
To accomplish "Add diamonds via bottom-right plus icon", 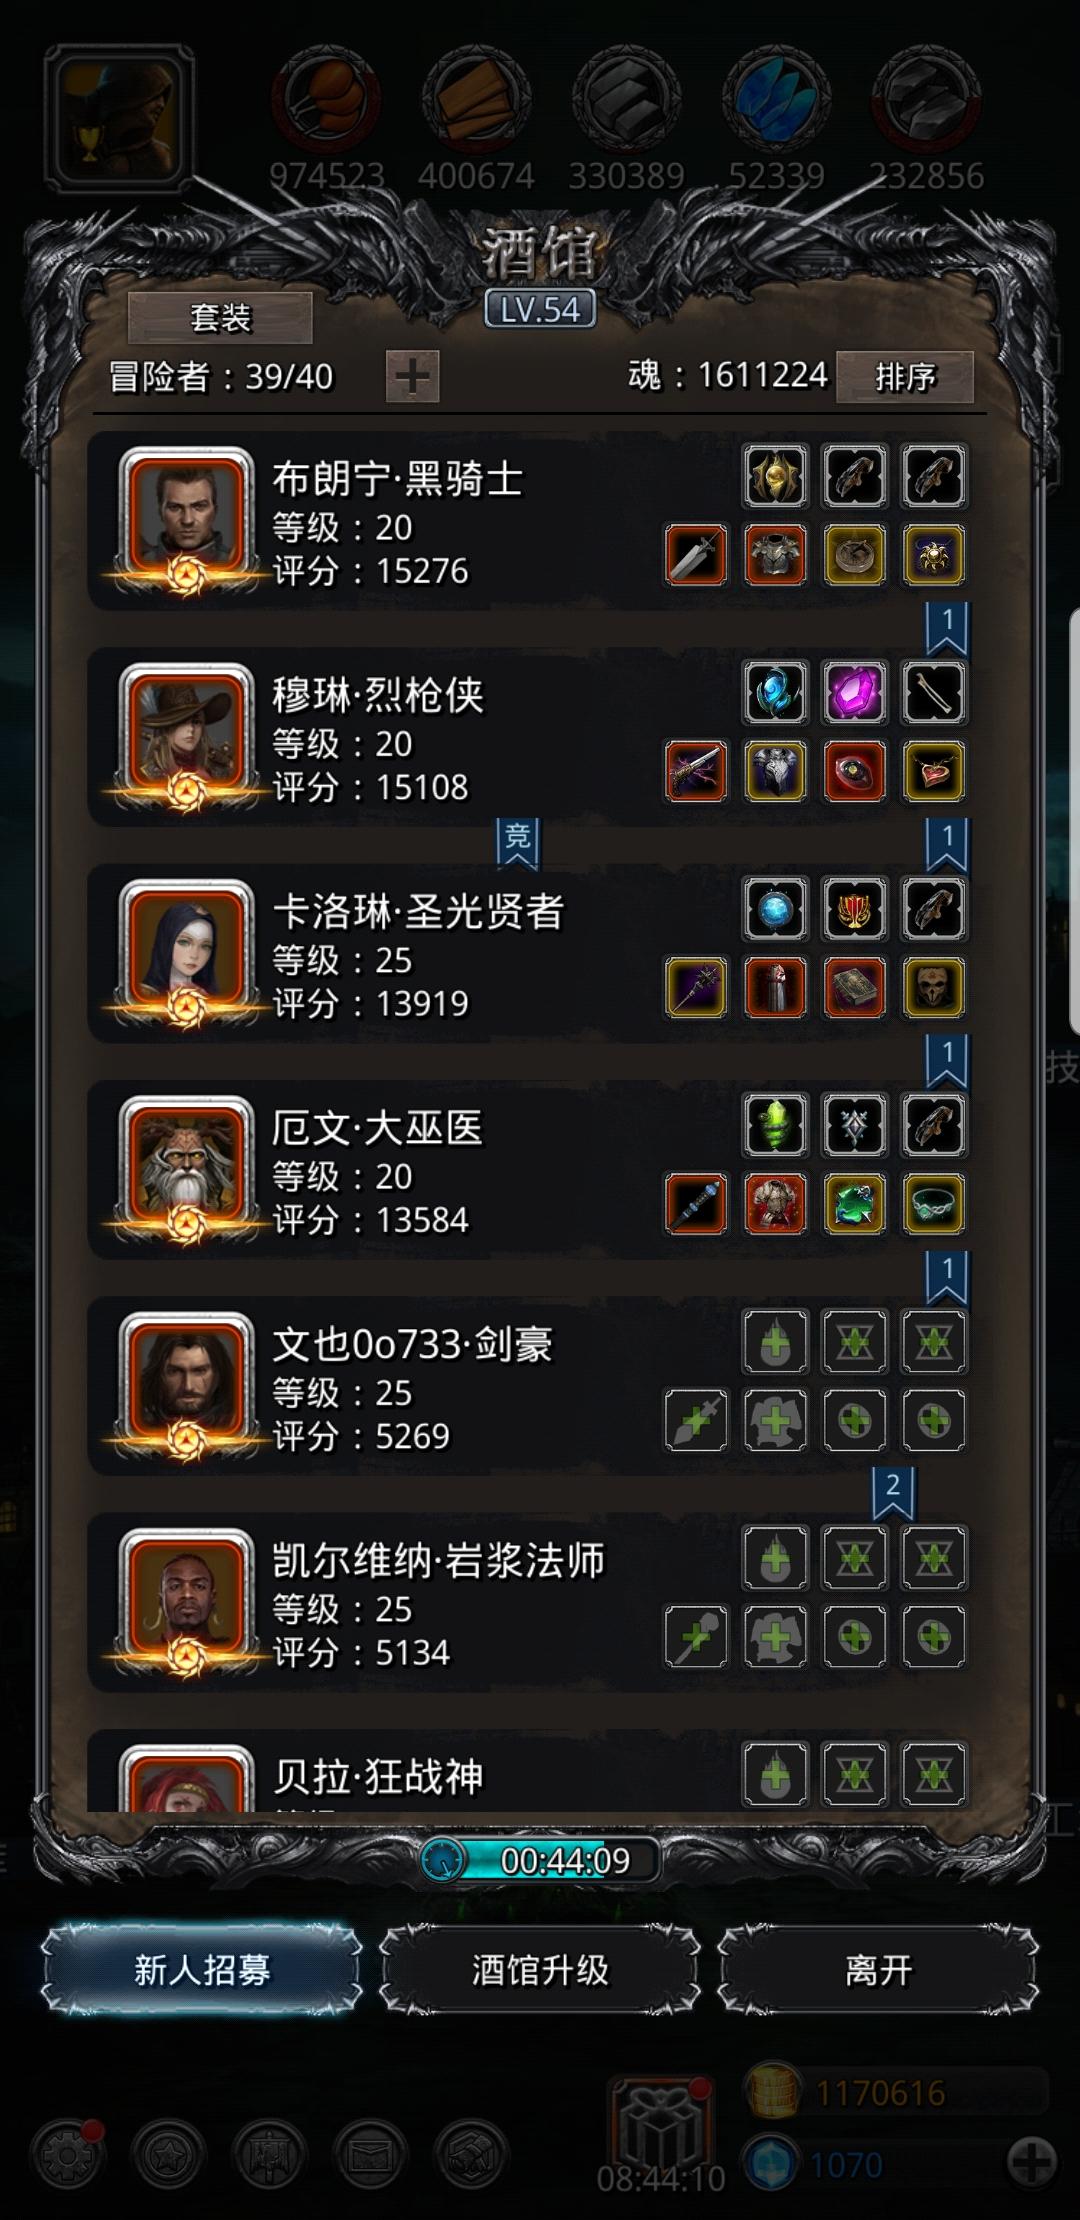I will tap(1030, 2163).
